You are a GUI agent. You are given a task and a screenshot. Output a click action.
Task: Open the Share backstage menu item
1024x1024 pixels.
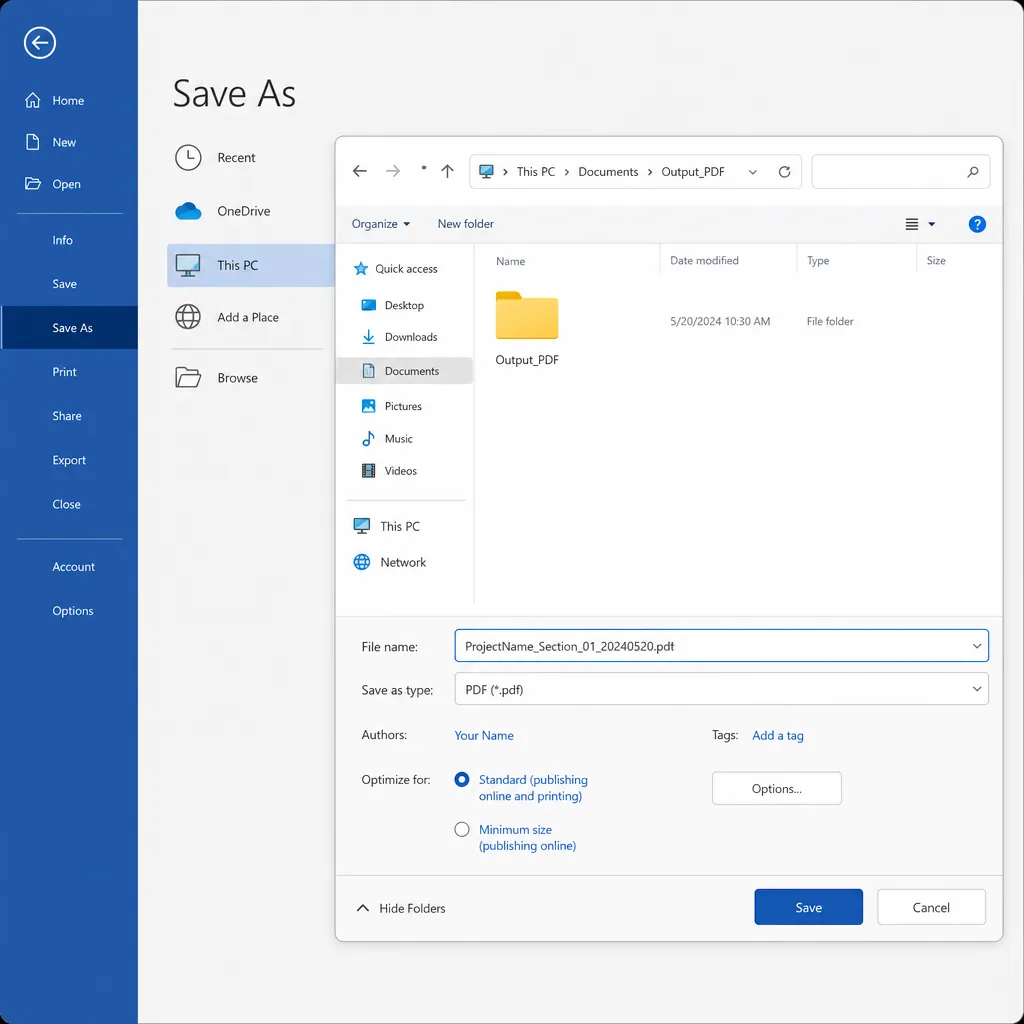(69, 415)
